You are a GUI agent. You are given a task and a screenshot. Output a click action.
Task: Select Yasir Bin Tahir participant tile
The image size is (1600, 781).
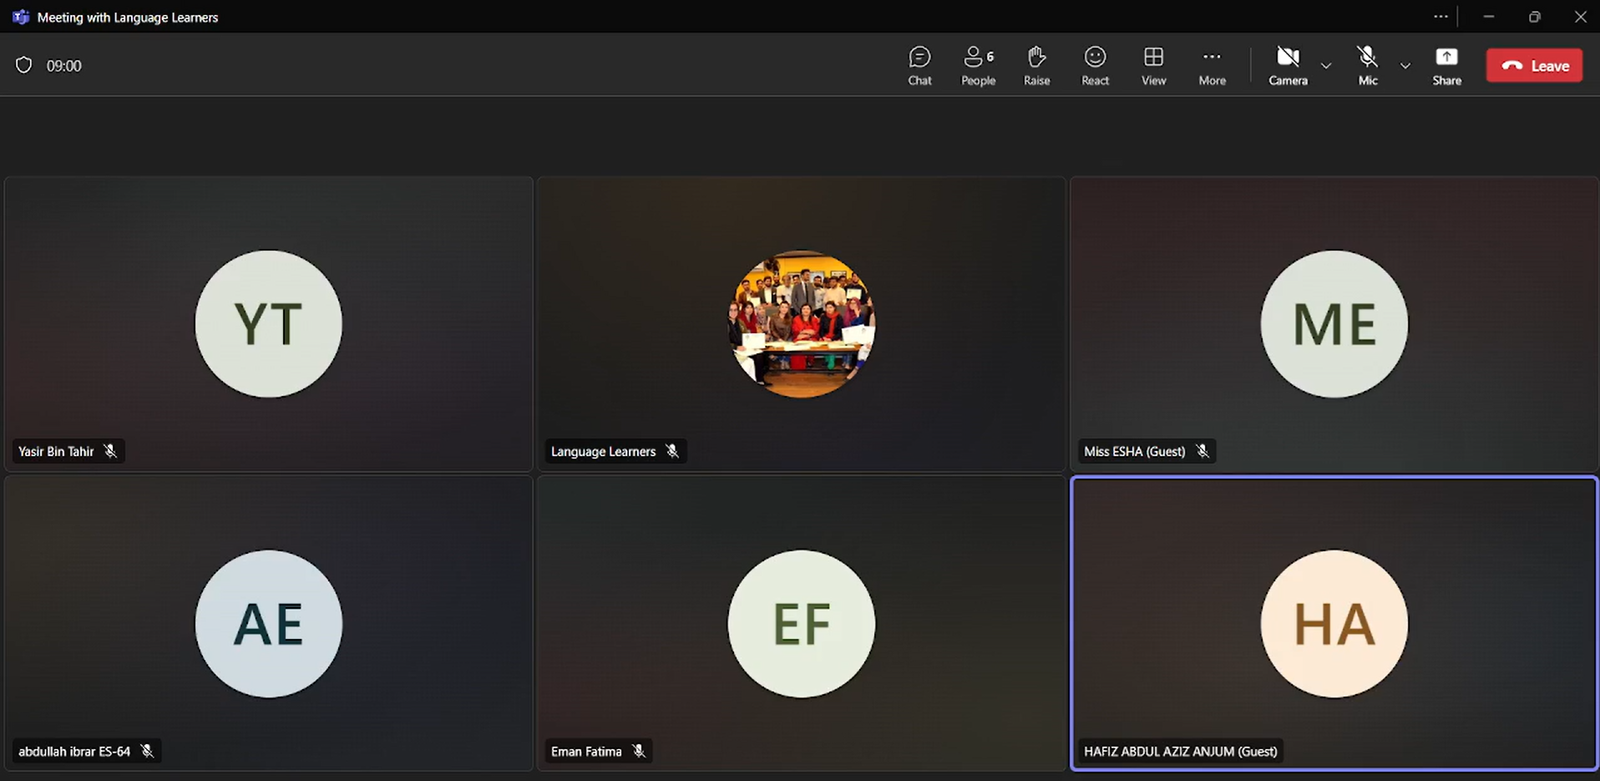pos(268,324)
